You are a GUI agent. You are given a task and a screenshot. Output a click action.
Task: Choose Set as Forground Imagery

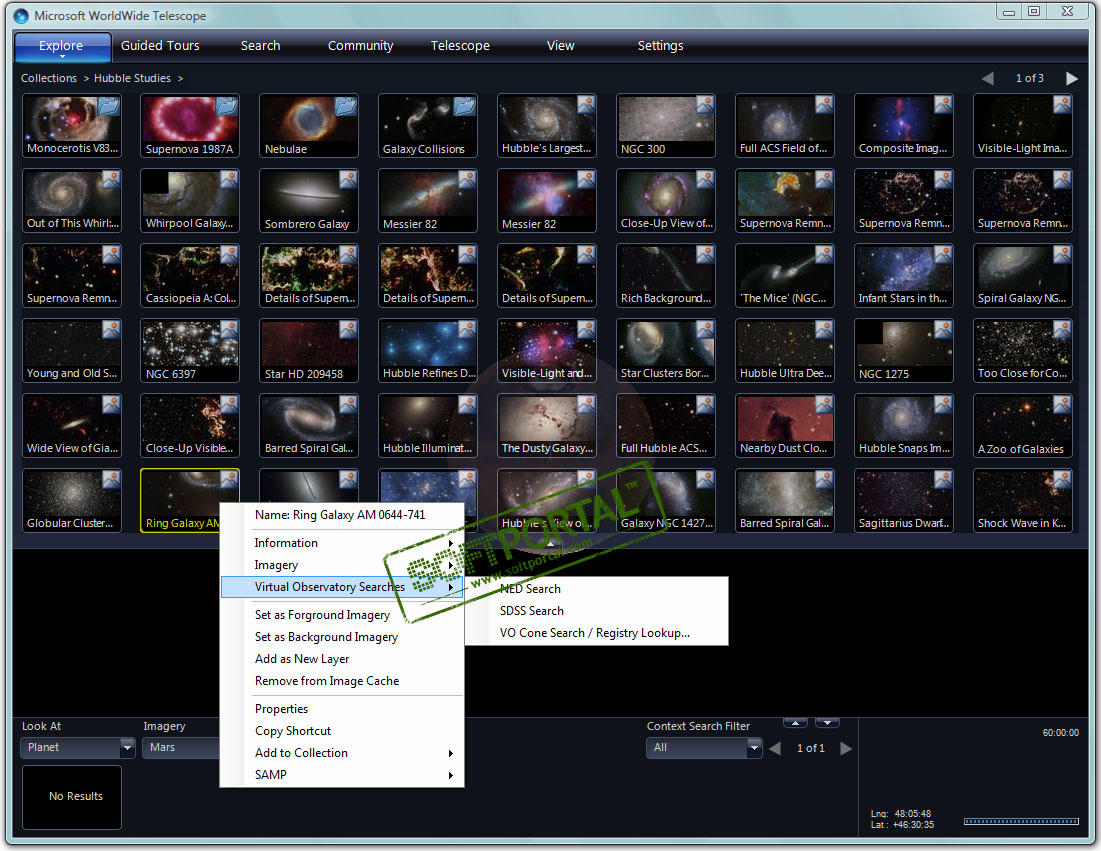pos(342,615)
